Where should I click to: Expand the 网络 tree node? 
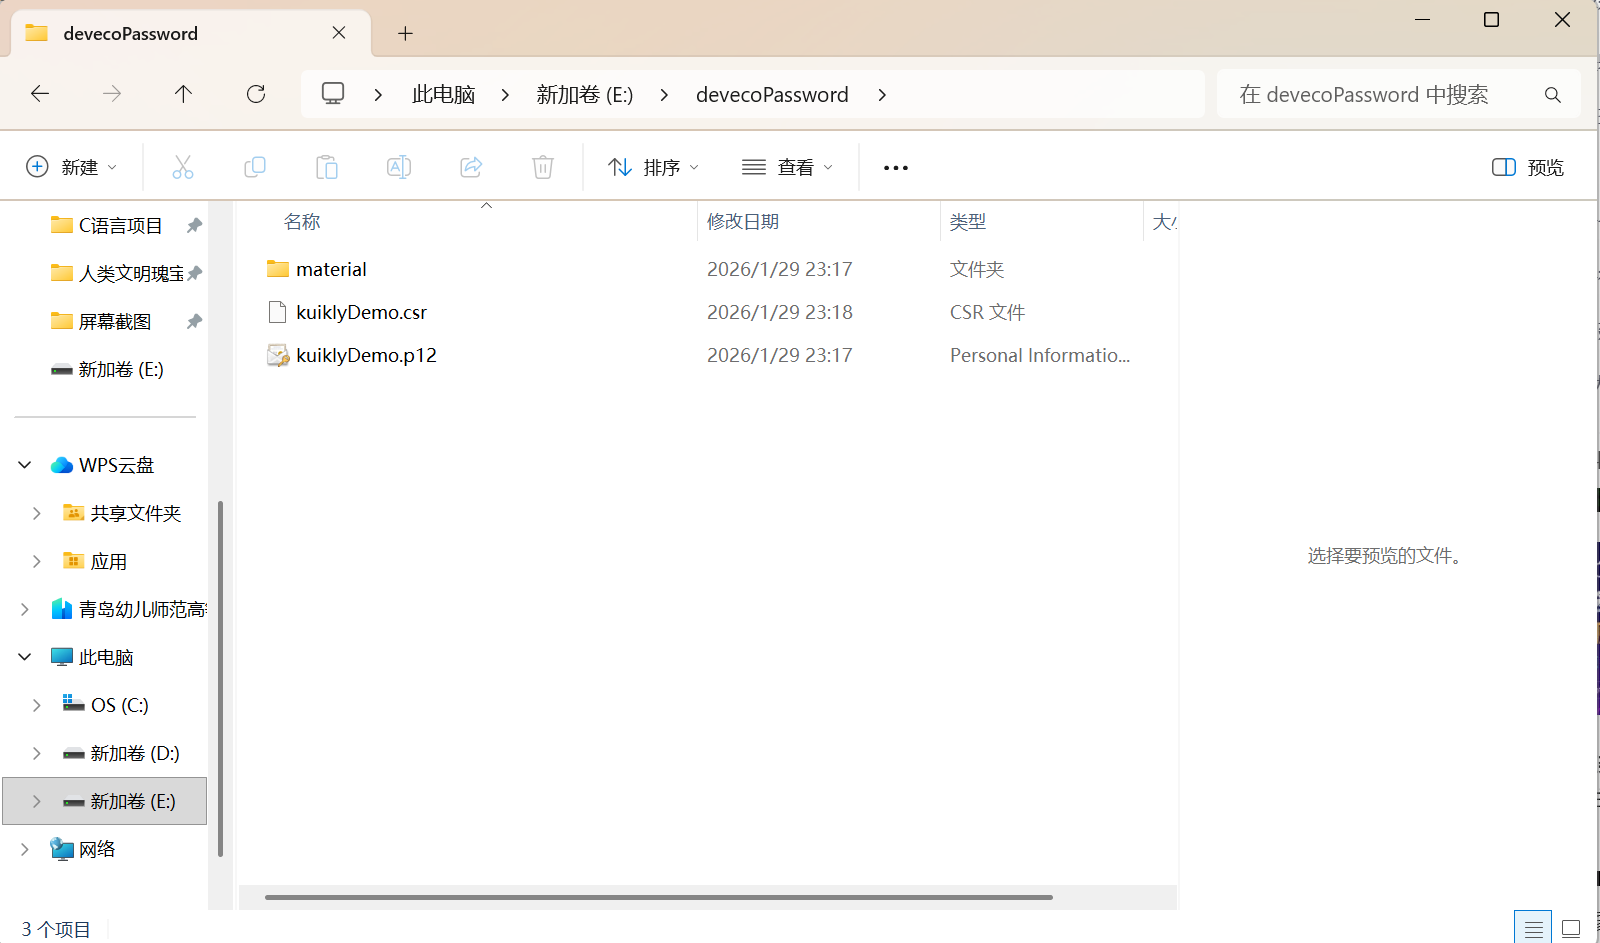pyautogui.click(x=25, y=849)
